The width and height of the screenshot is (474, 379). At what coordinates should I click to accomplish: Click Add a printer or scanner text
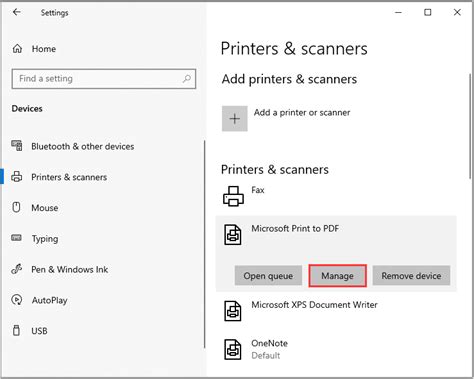(x=302, y=112)
